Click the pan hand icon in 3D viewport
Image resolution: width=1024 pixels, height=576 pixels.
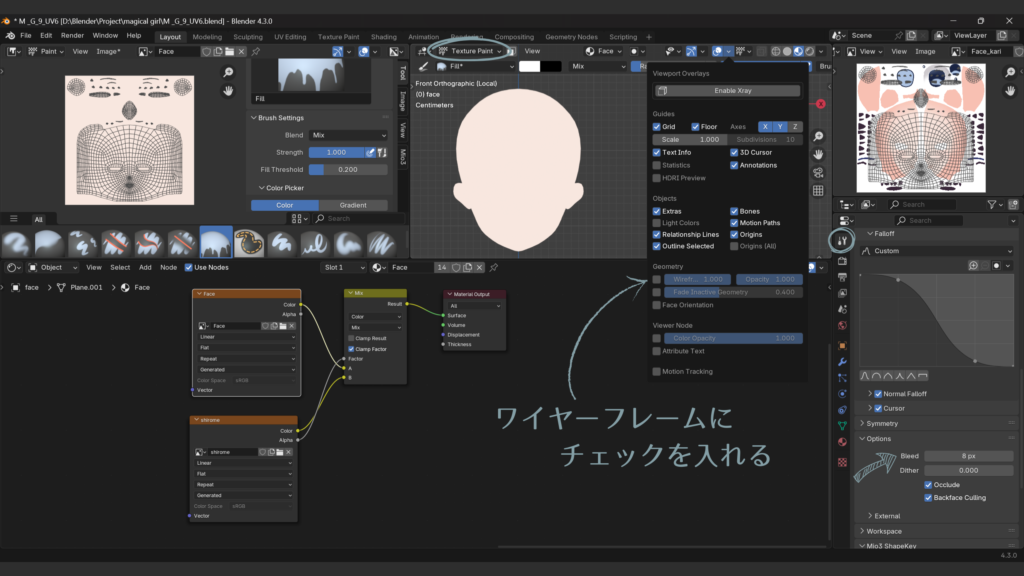click(818, 154)
